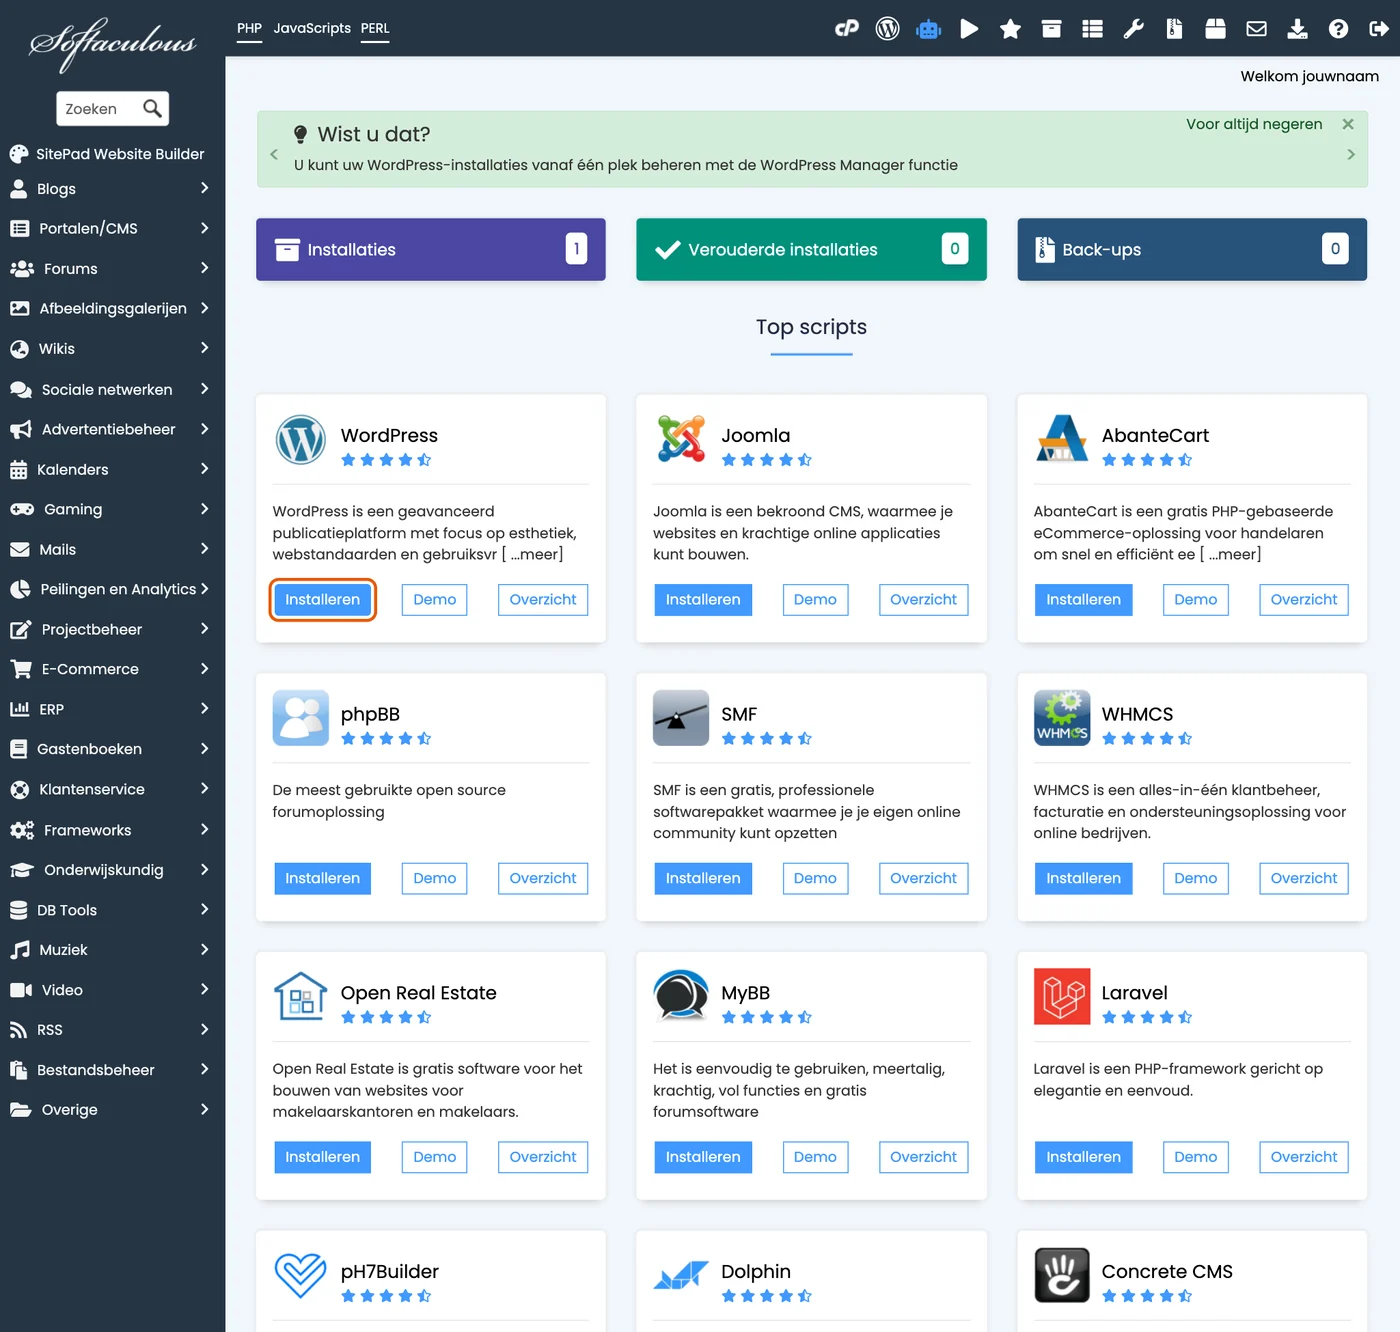This screenshot has width=1400, height=1332.
Task: Show previous tip with left arrow
Action: coord(274,155)
